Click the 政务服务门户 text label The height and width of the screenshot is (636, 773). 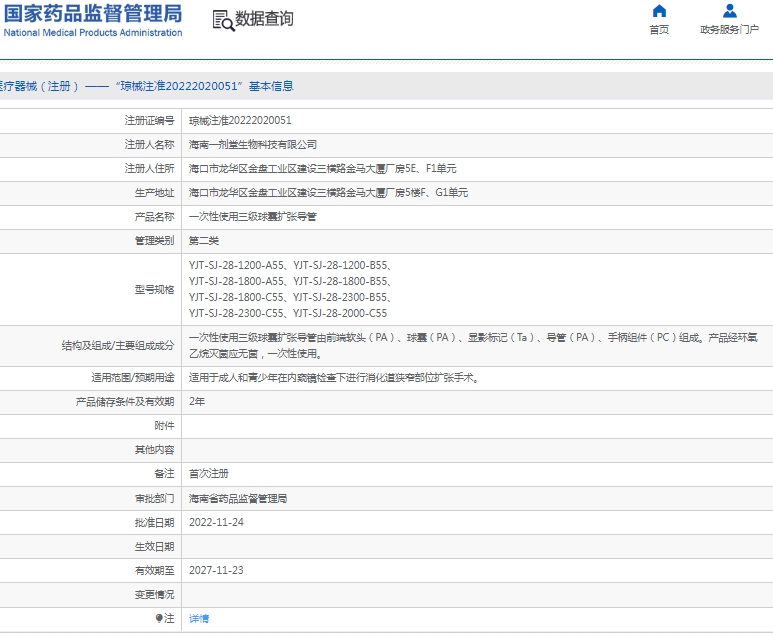730,30
